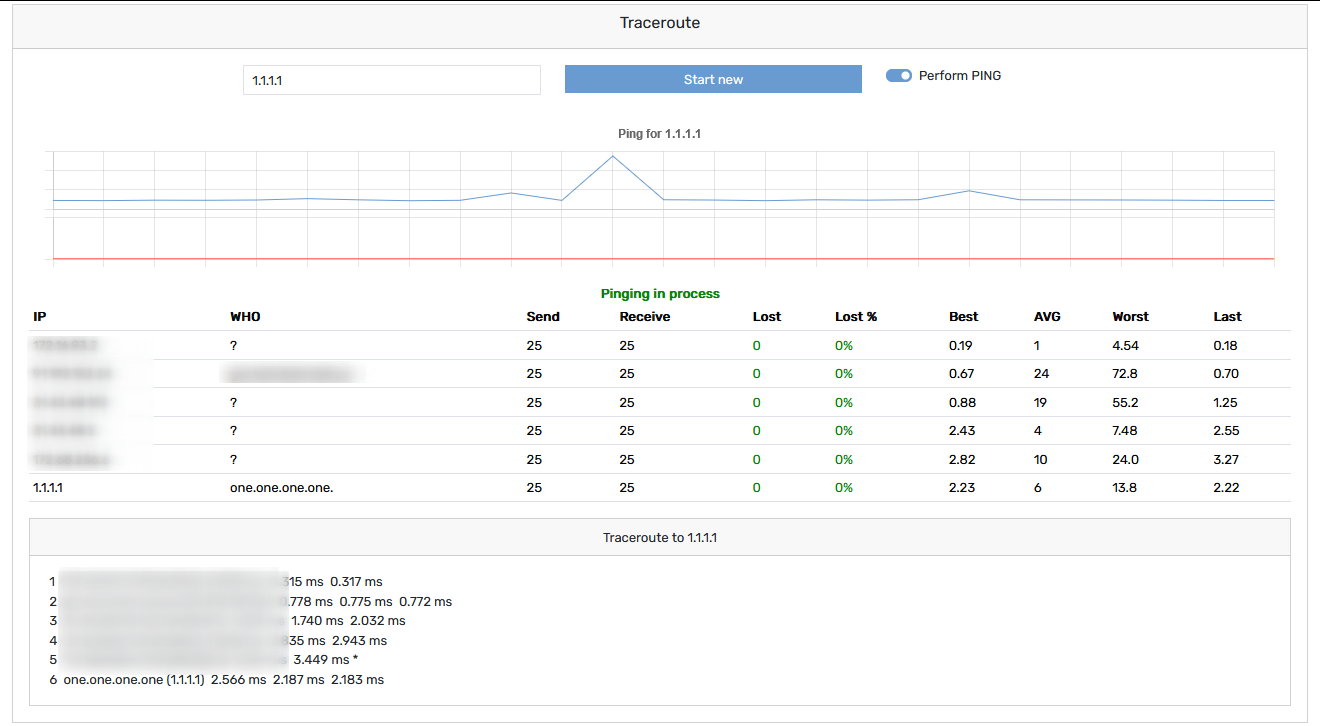Viewport: 1320px width, 726px height.
Task: Click the peak point on ping chart
Action: [612, 156]
